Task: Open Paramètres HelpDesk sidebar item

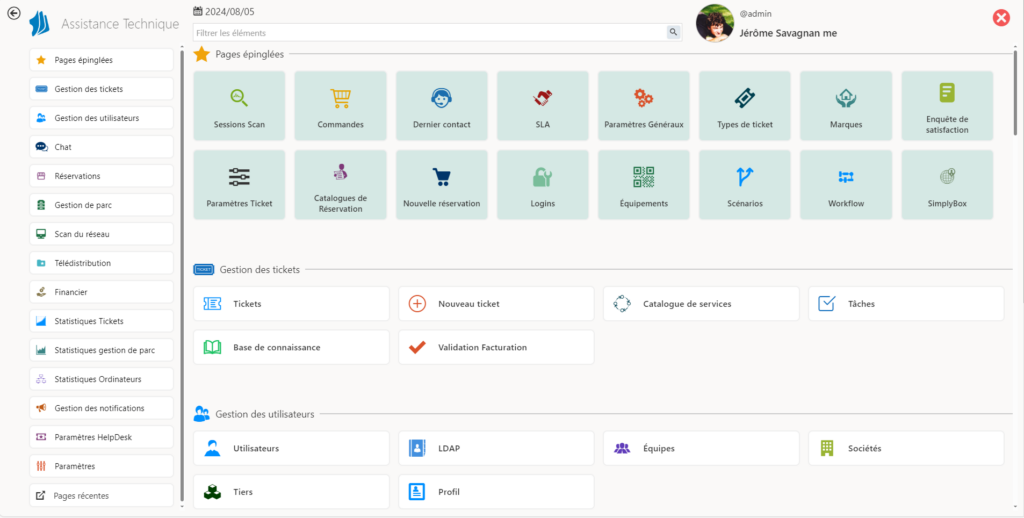Action: [101, 437]
